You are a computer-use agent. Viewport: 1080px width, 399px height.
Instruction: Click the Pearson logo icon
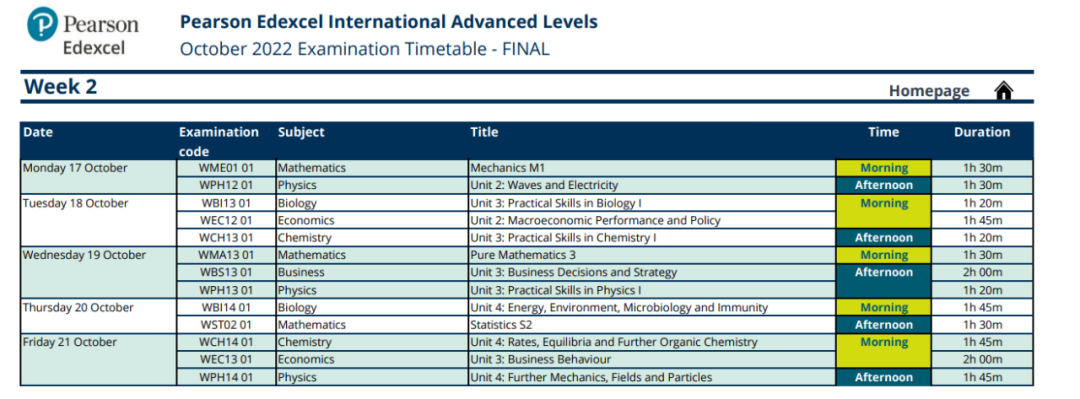pyautogui.click(x=43, y=24)
